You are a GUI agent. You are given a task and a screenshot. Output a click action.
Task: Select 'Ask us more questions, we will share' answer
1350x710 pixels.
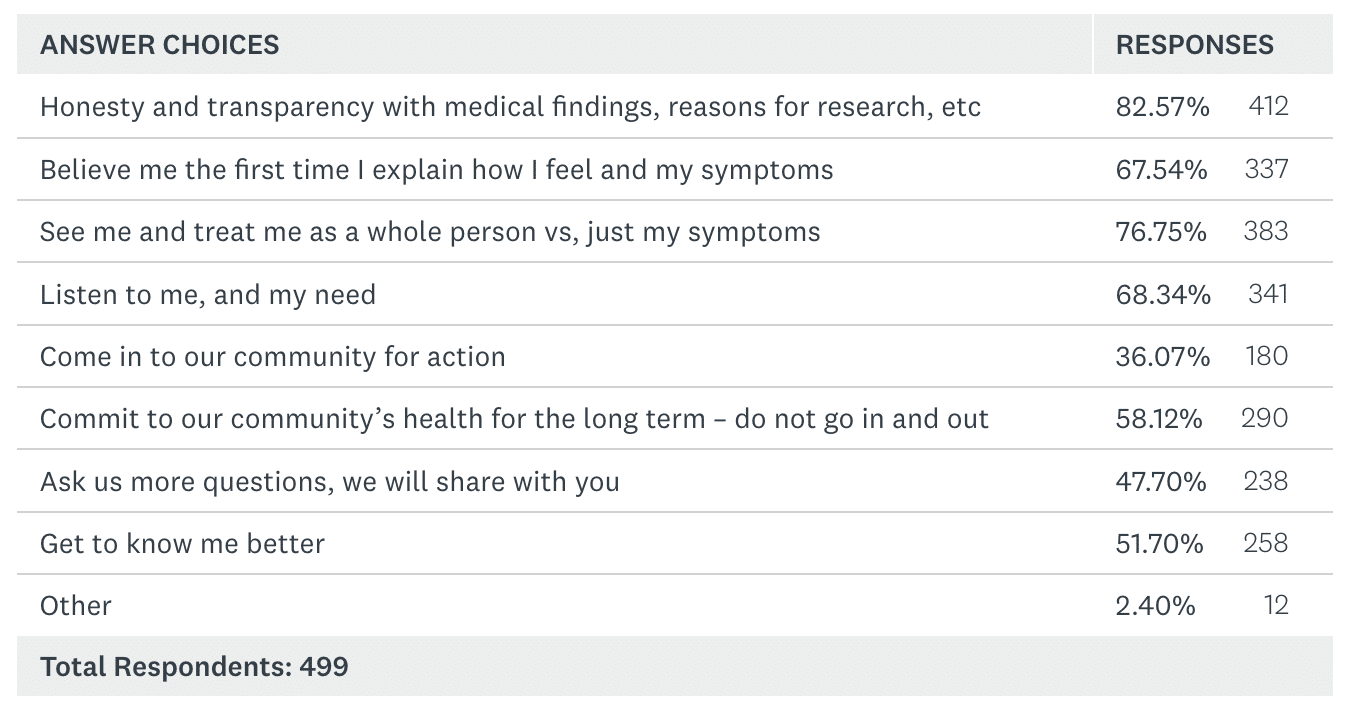[330, 482]
